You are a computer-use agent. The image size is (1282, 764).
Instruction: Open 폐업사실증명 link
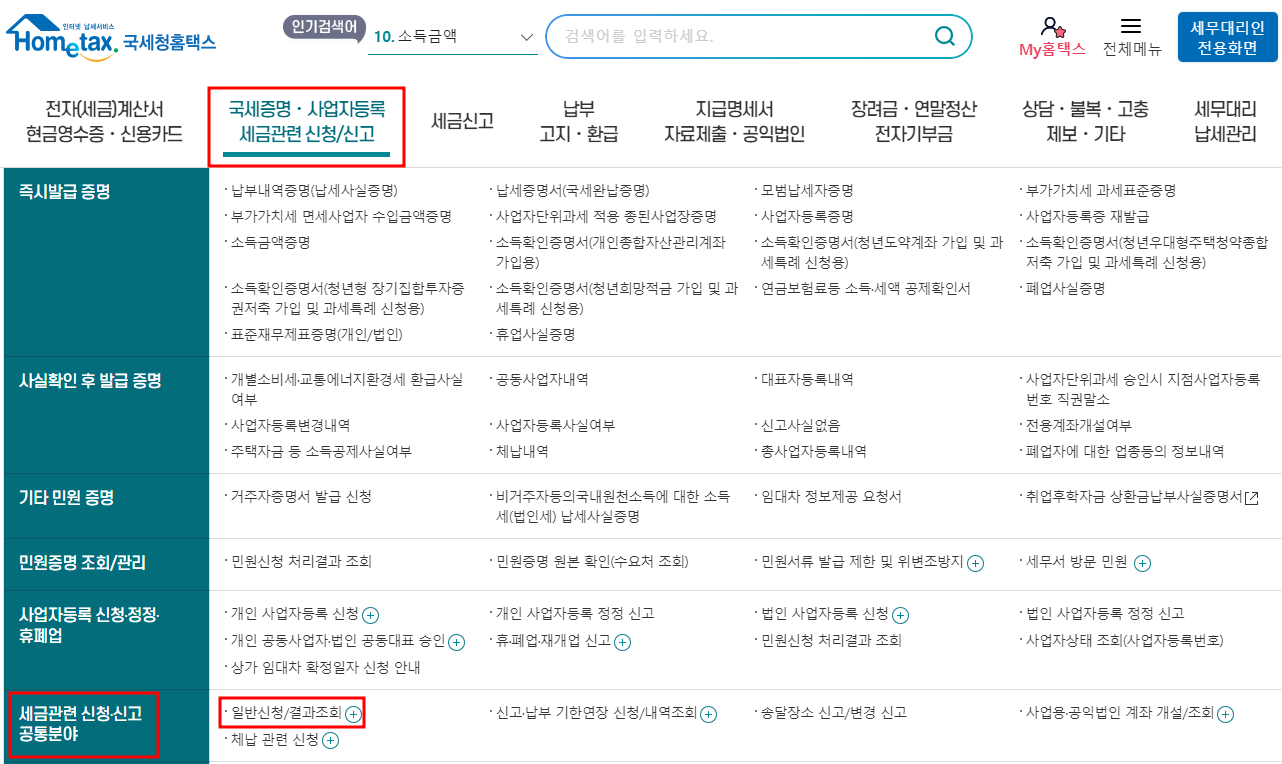click(1065, 288)
